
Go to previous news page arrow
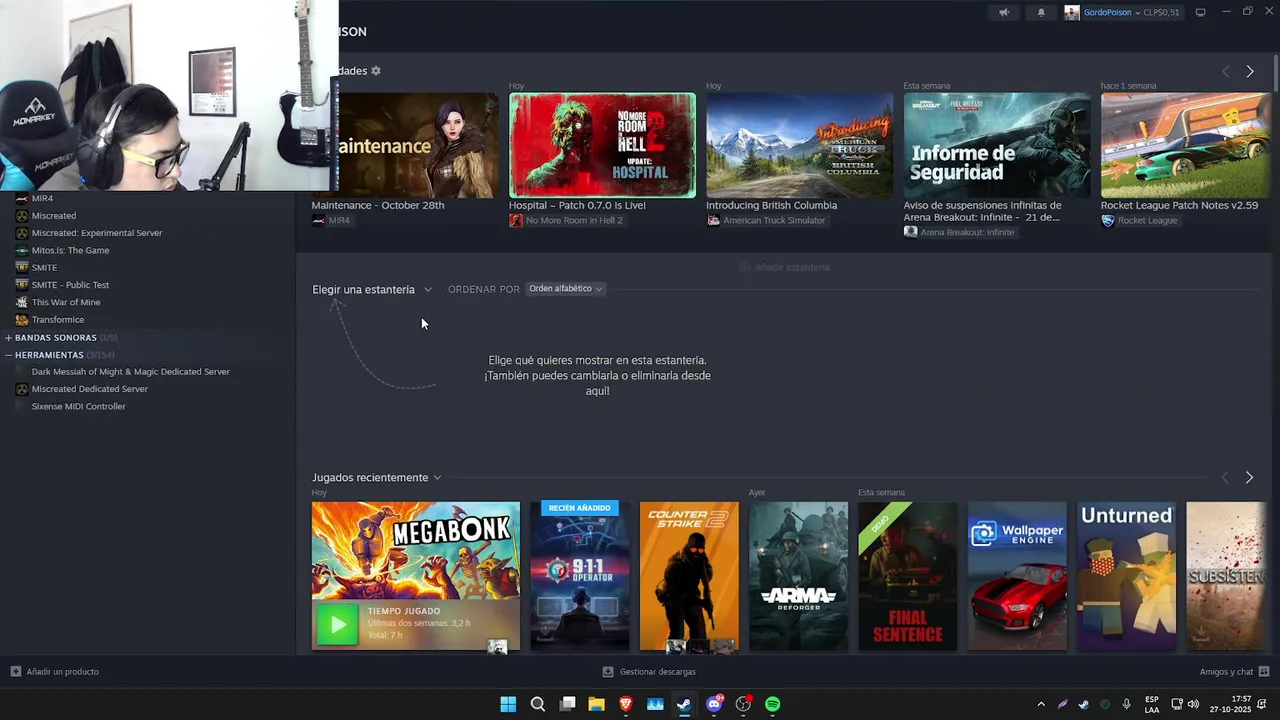point(1225,72)
